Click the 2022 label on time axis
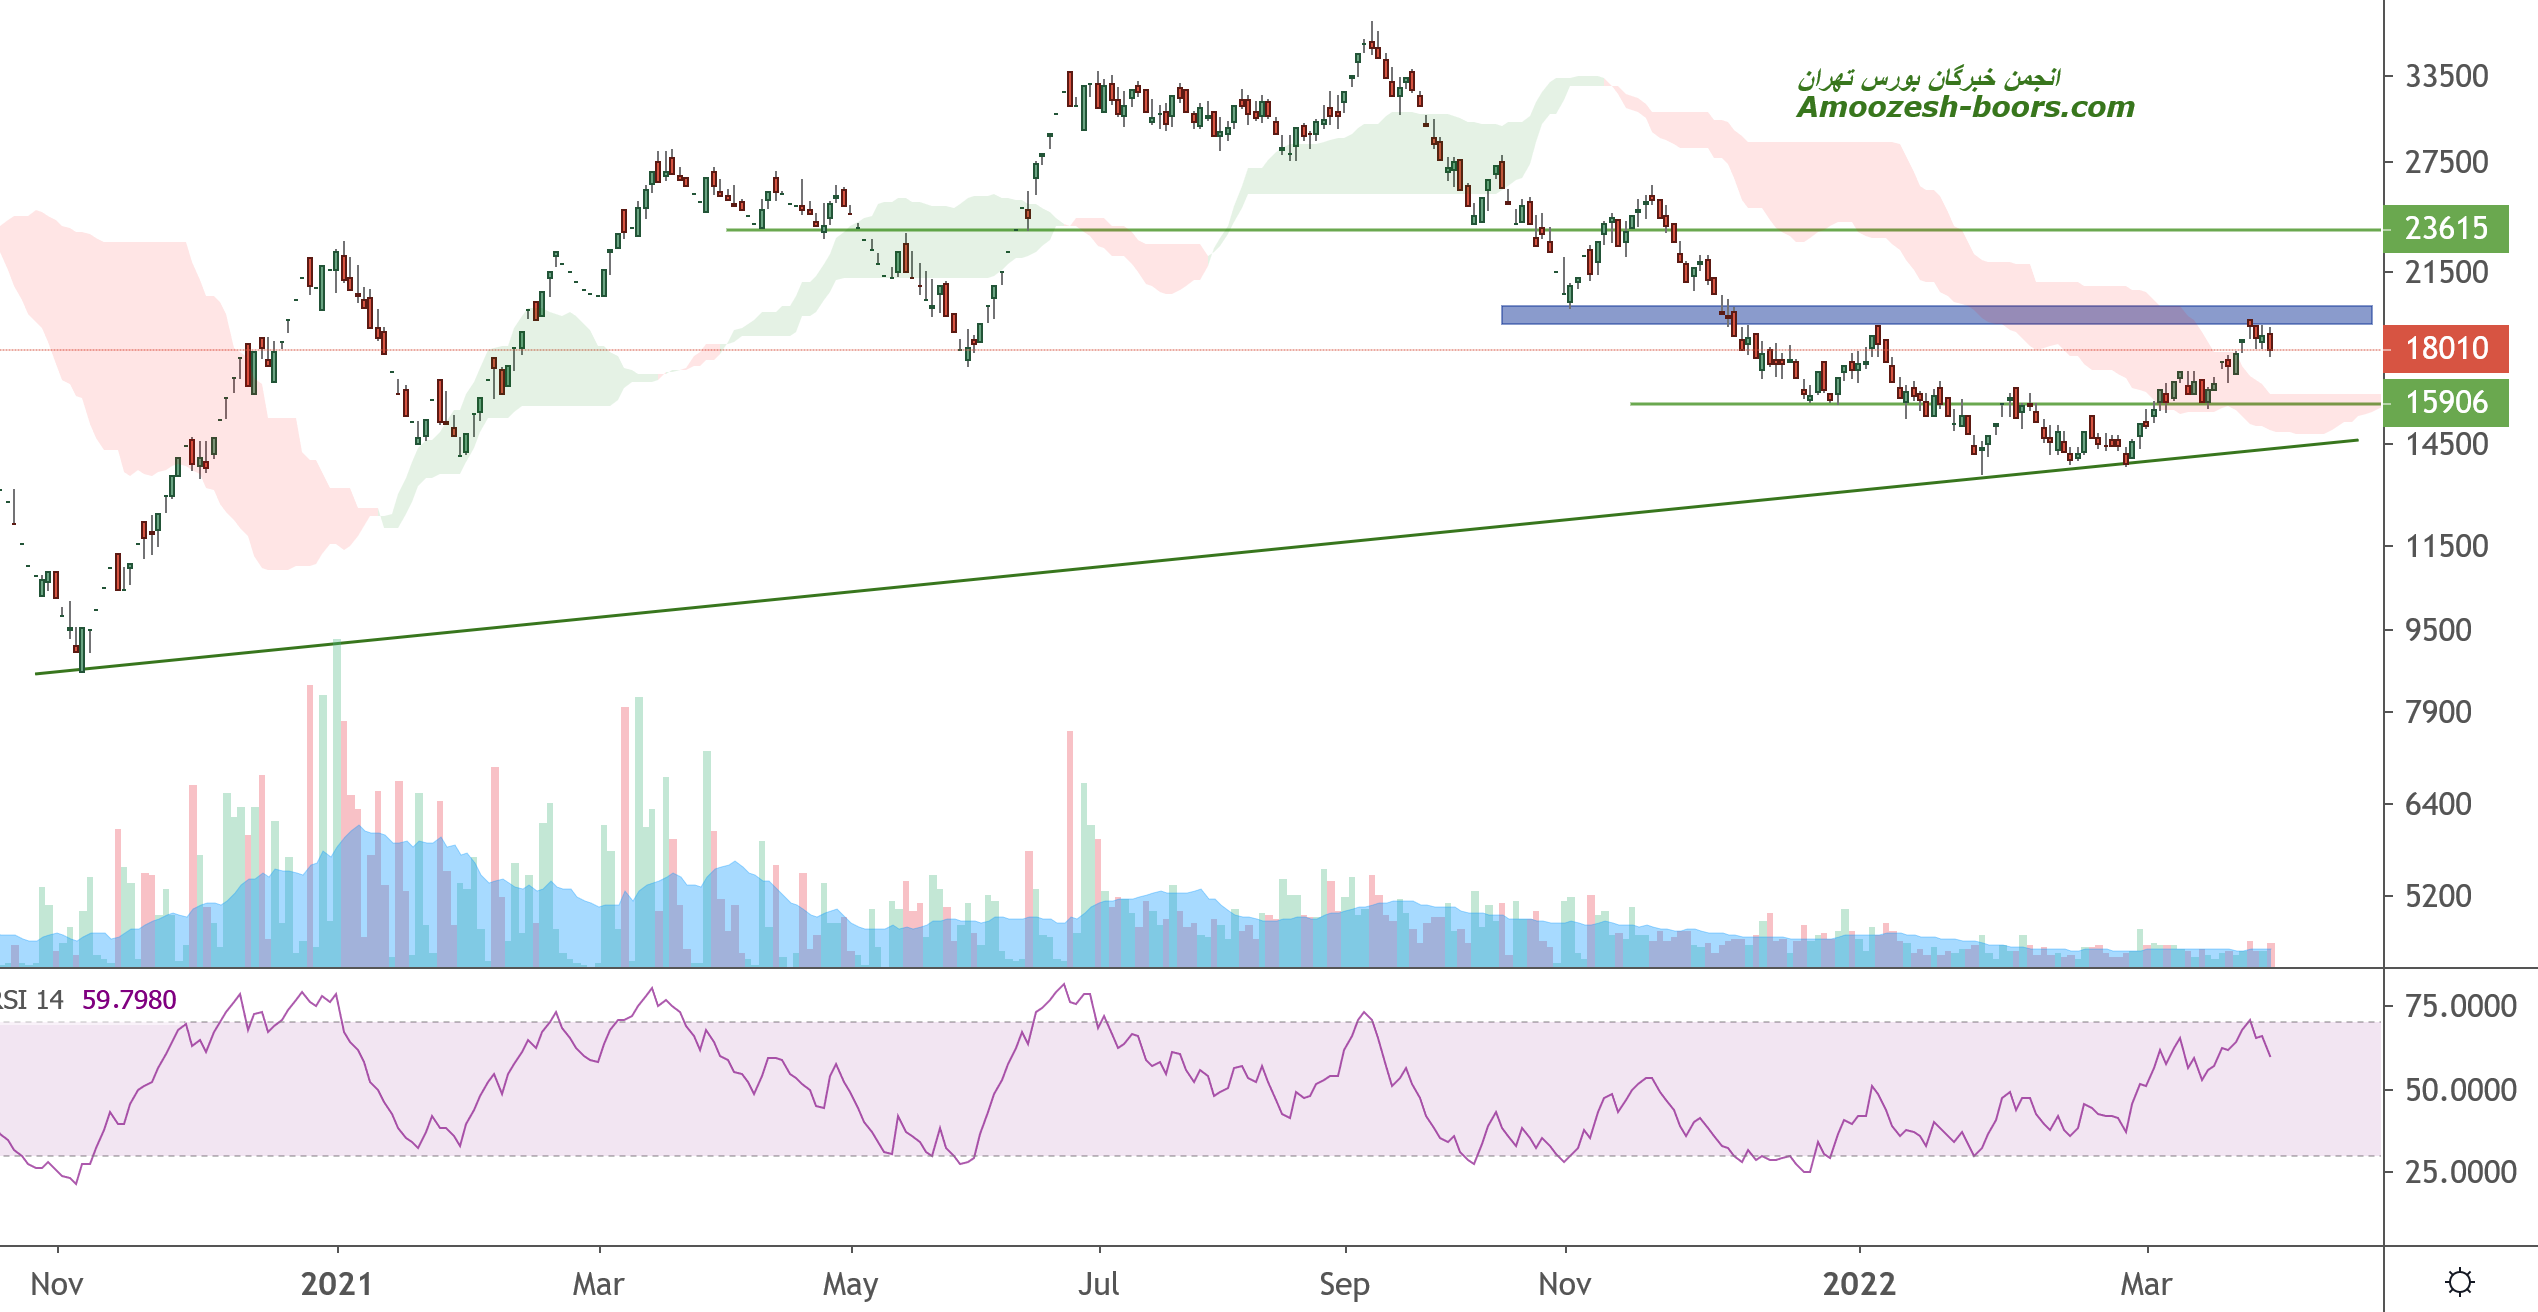 coord(1858,1284)
